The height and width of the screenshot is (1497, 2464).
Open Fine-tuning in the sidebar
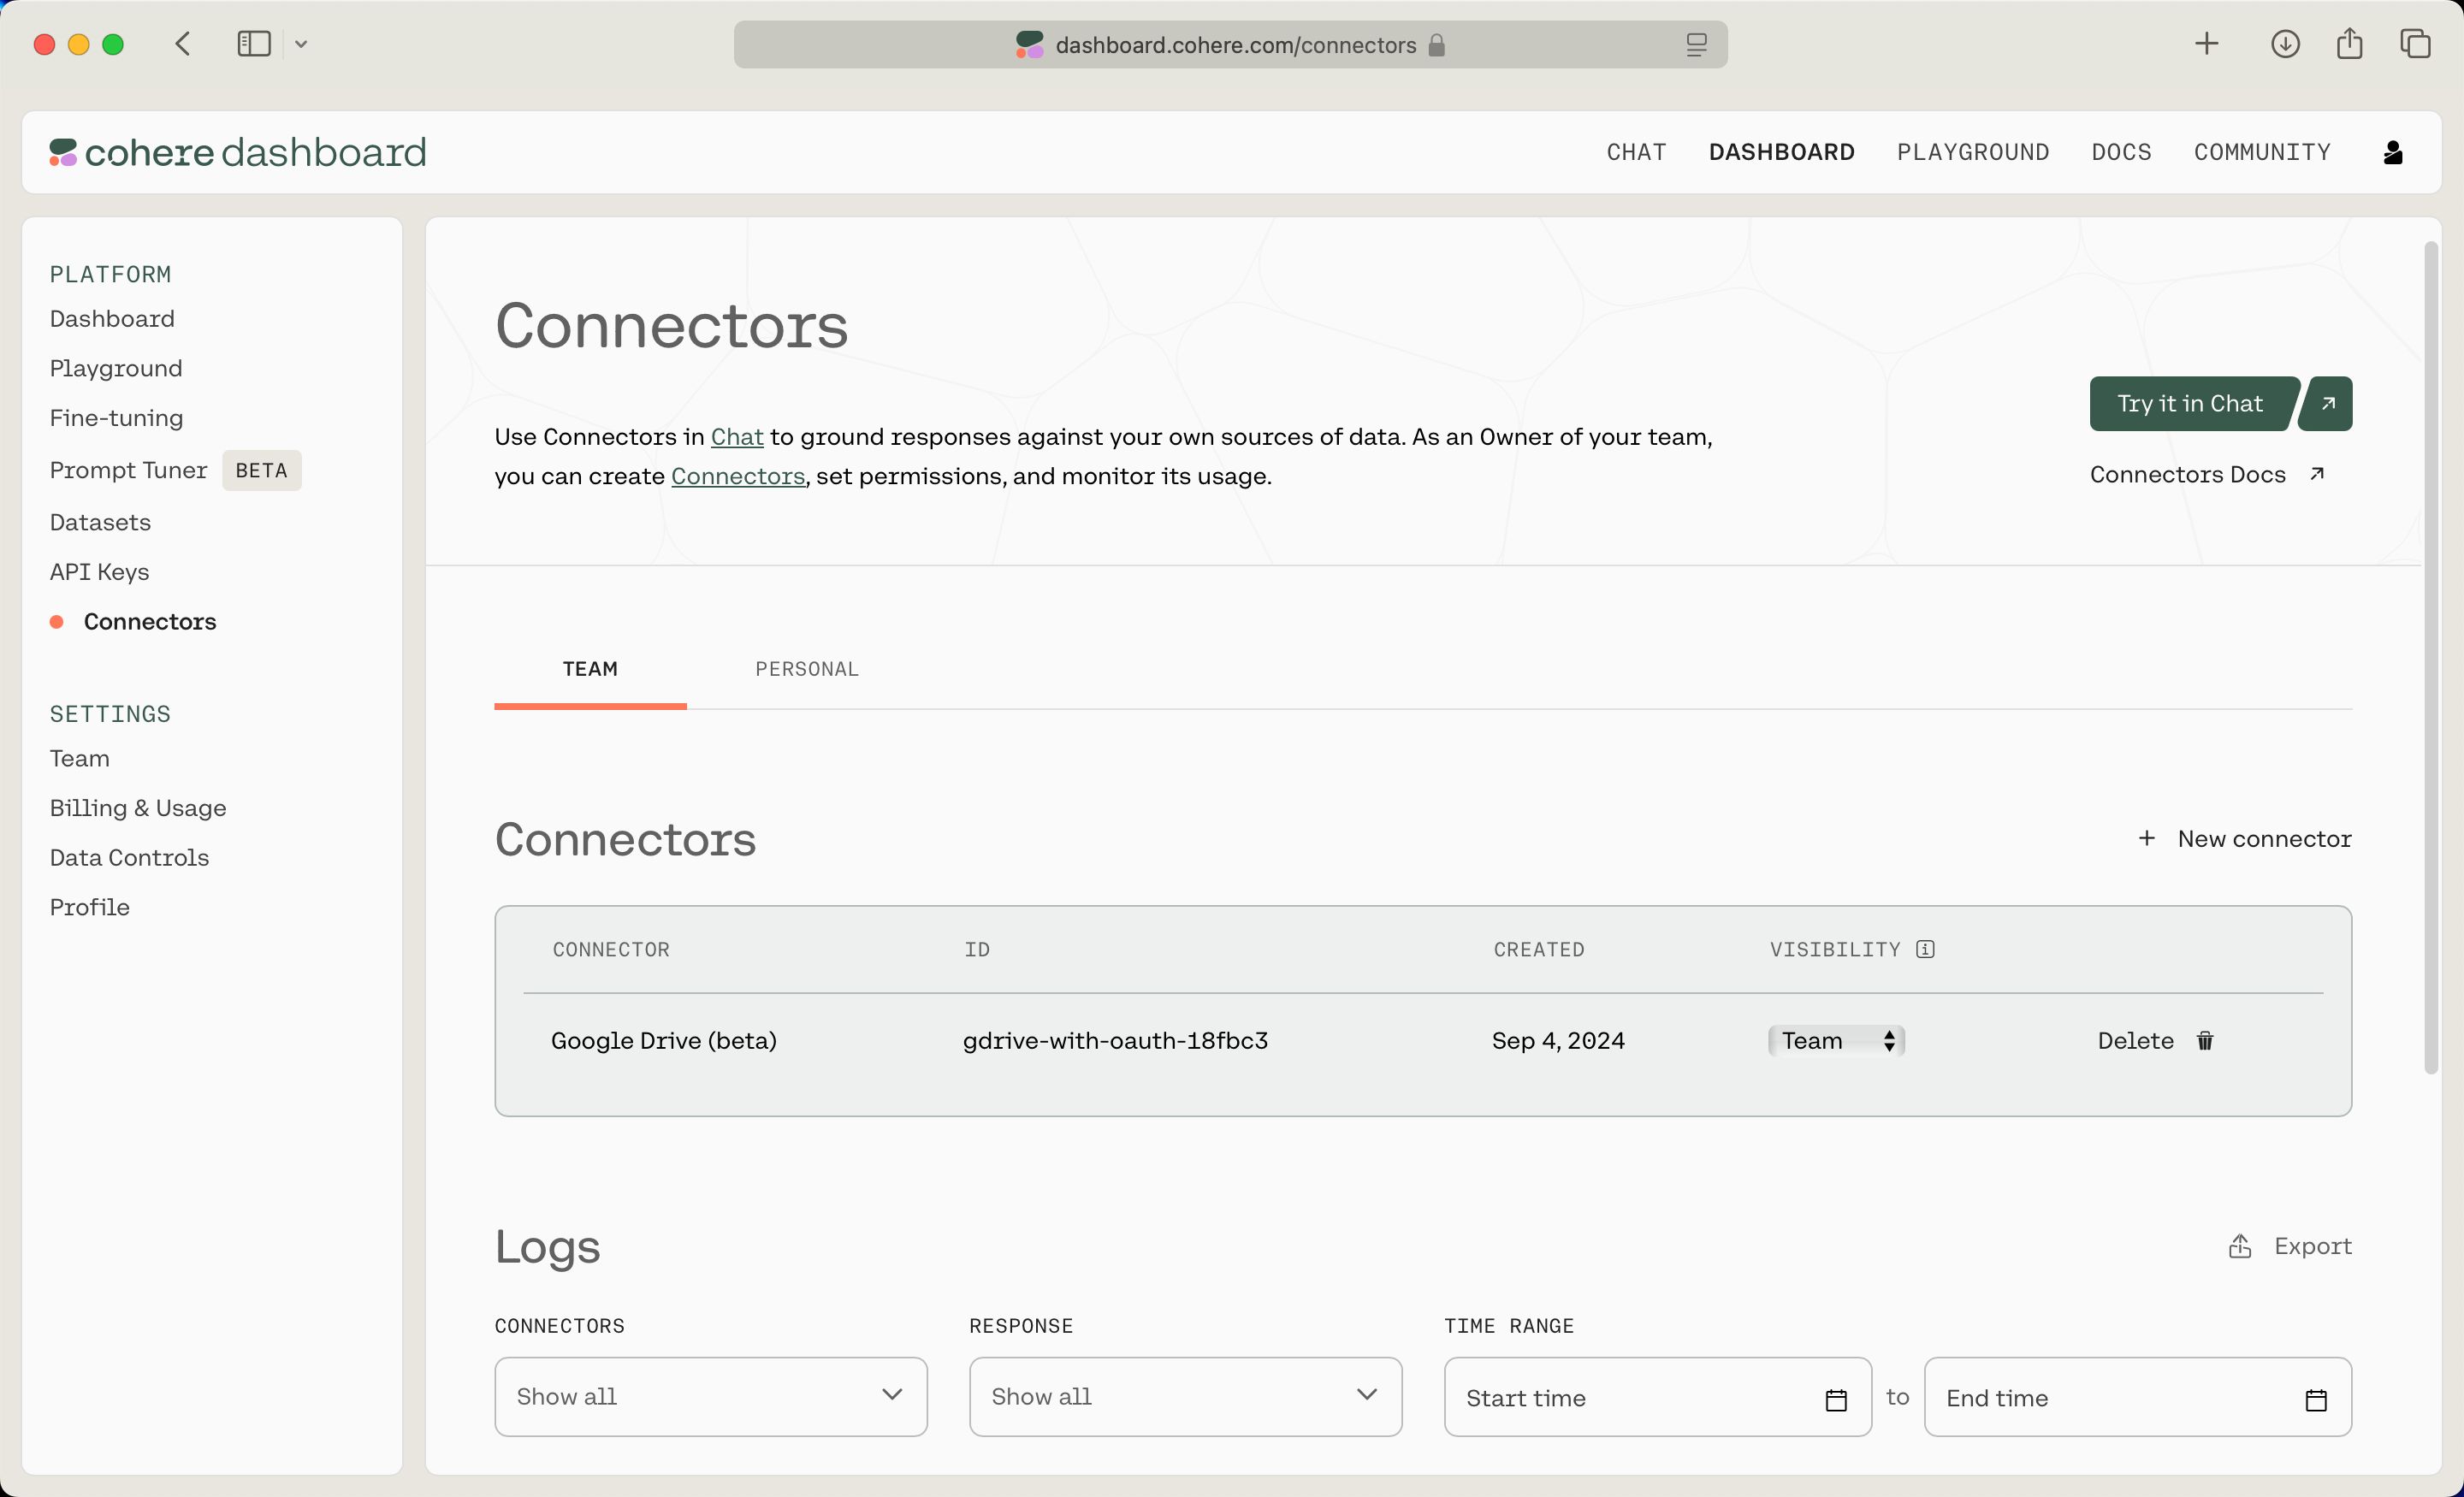(x=117, y=418)
